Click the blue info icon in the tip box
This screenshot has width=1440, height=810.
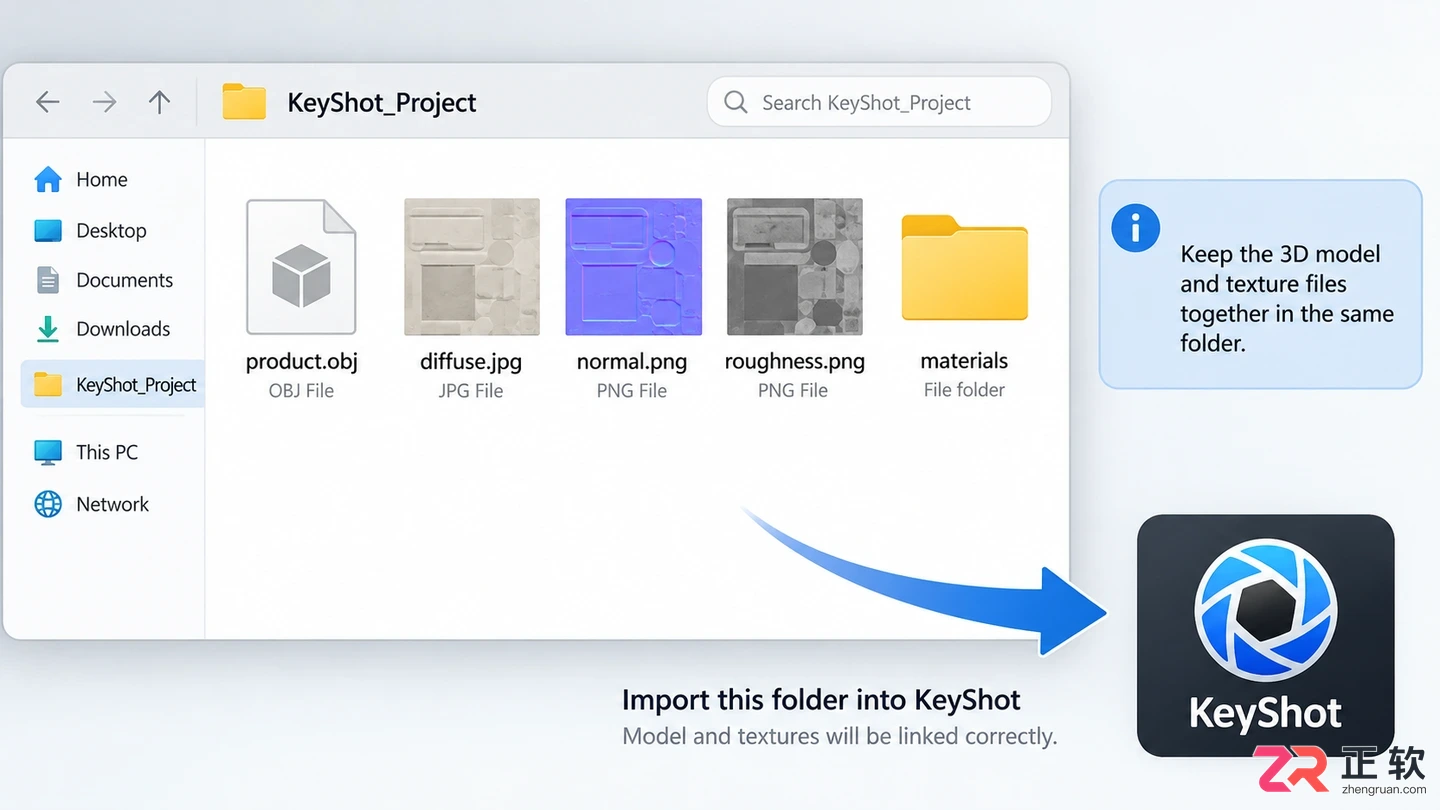(x=1136, y=229)
